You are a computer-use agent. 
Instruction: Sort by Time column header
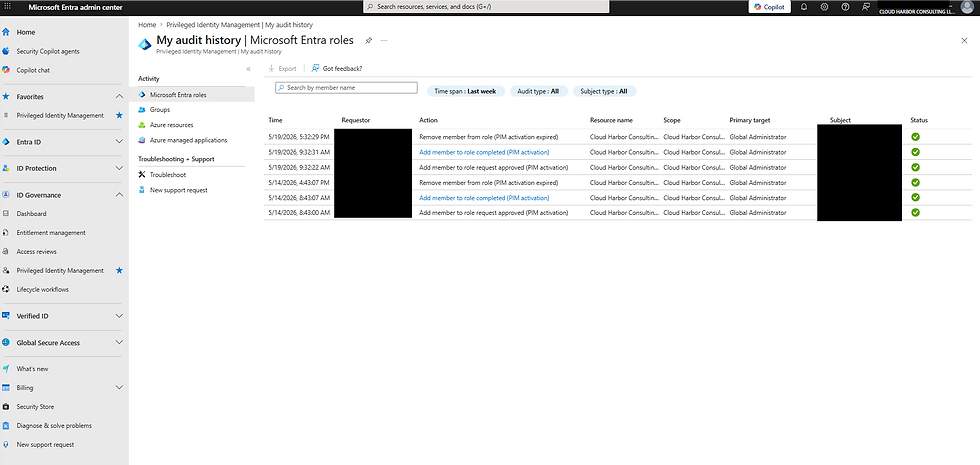tap(275, 120)
